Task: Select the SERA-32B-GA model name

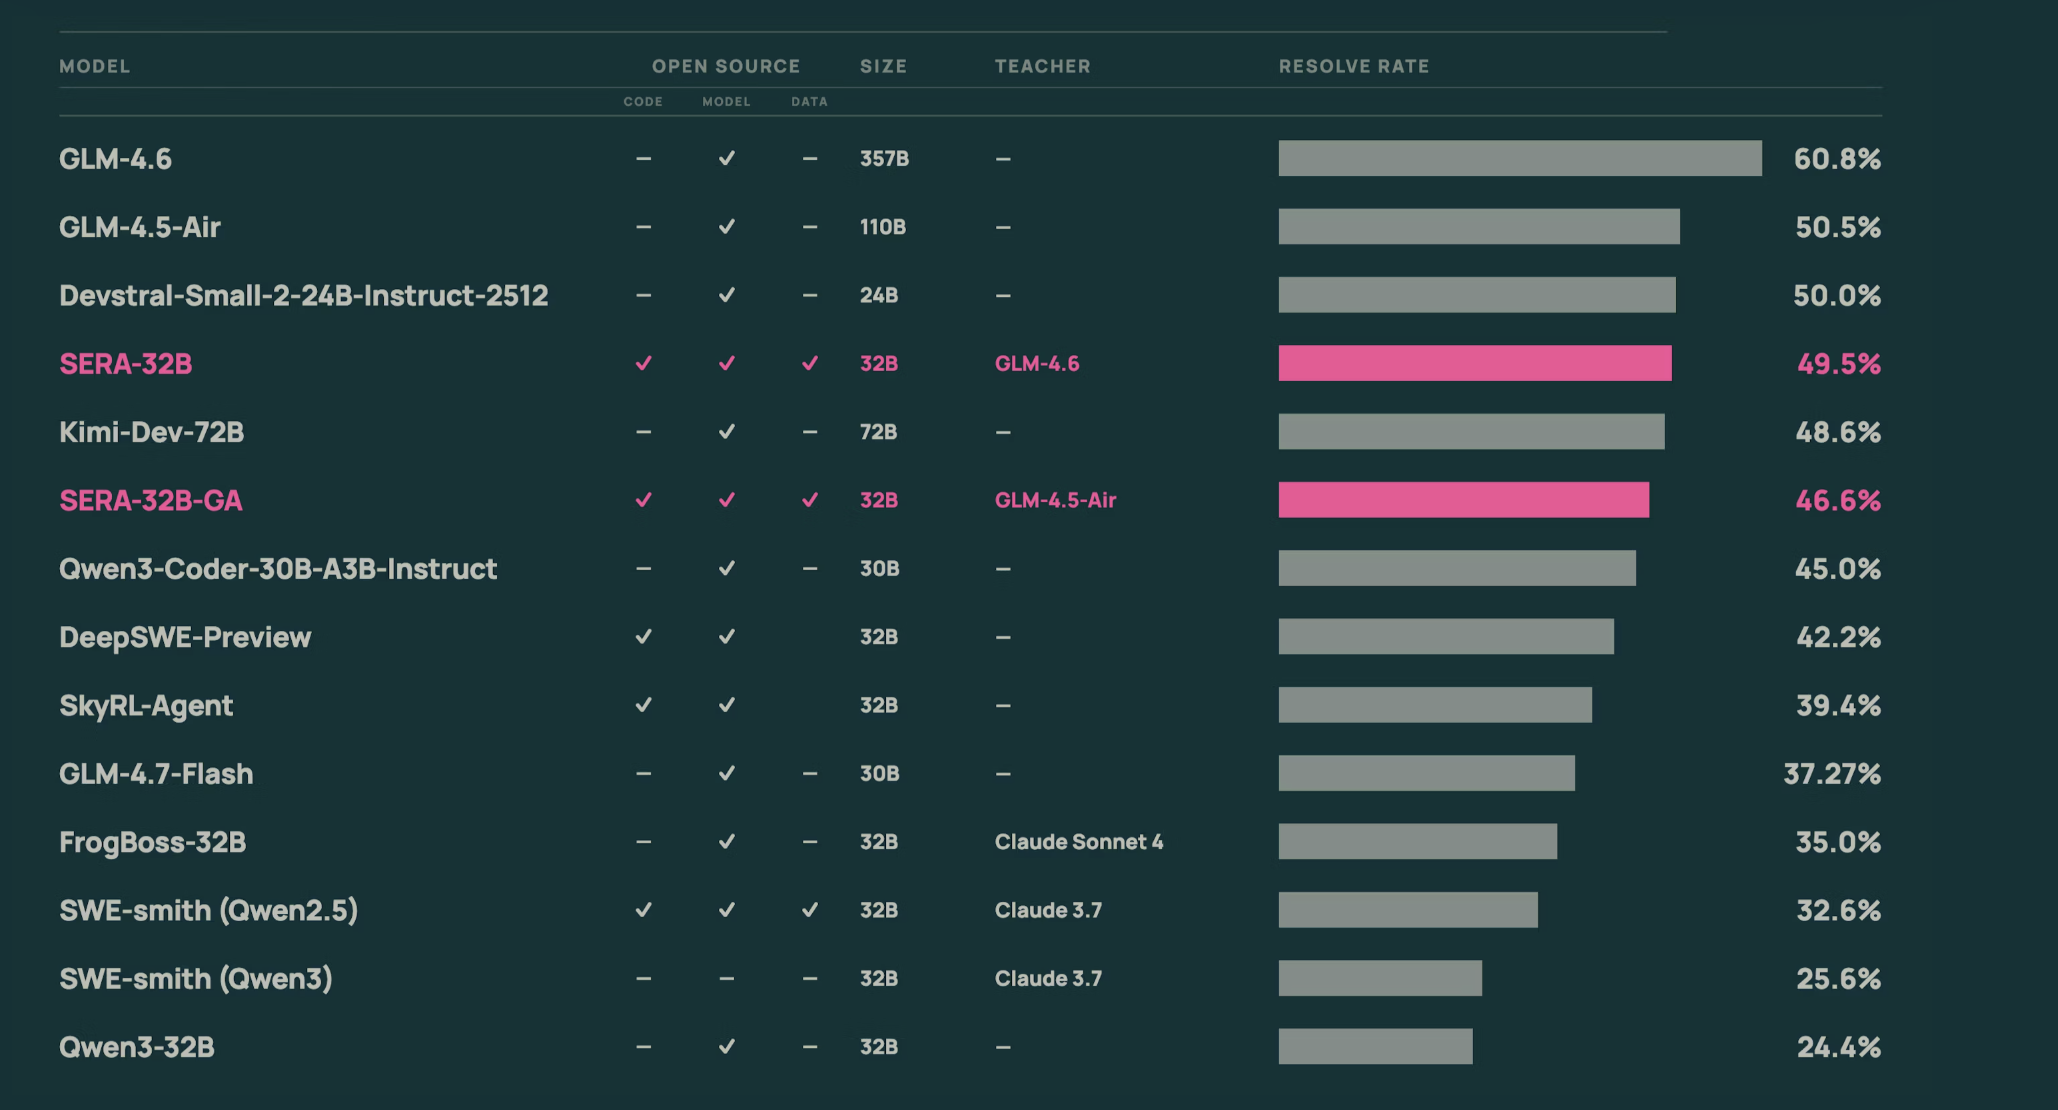Action: pos(150,500)
